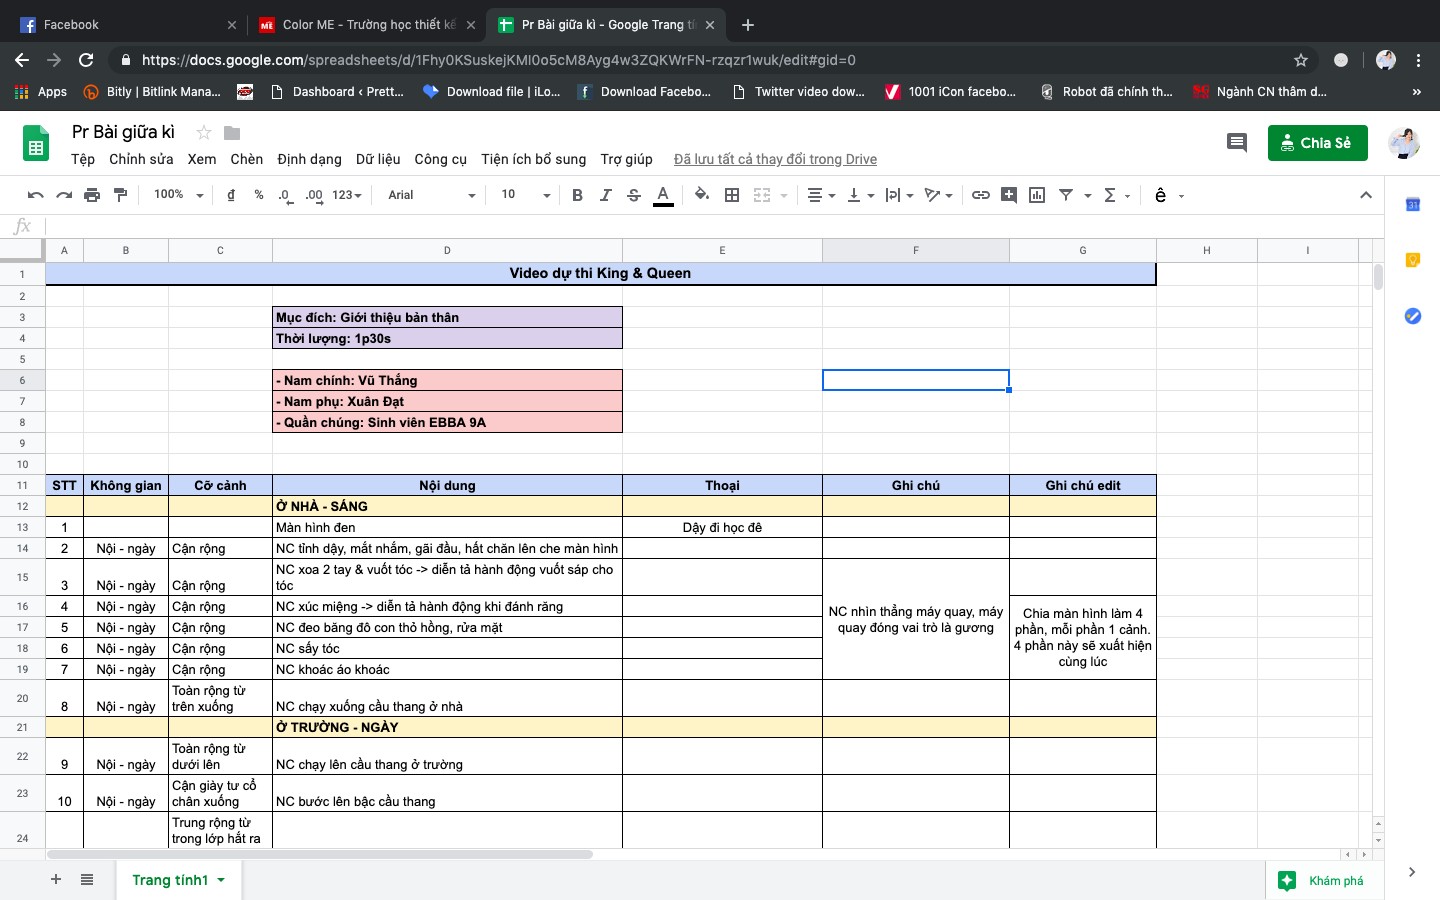
Task: Move document using the folder icon
Action: point(232,133)
